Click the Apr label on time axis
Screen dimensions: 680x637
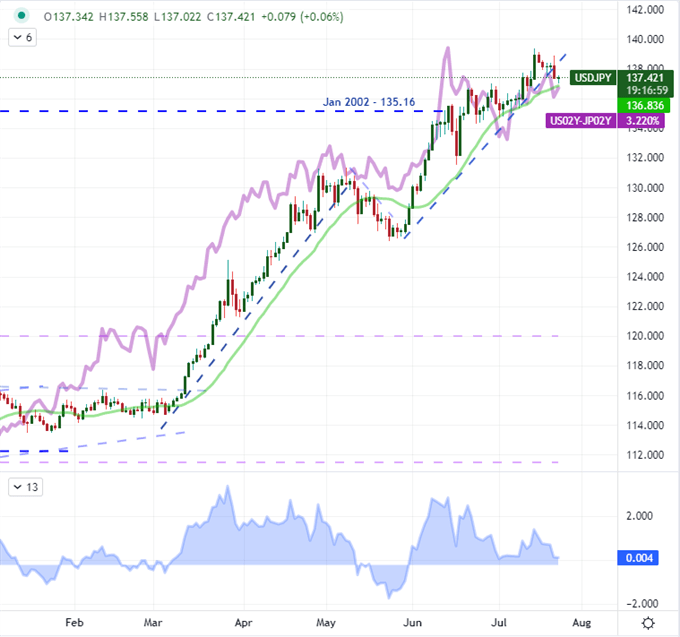click(x=243, y=623)
